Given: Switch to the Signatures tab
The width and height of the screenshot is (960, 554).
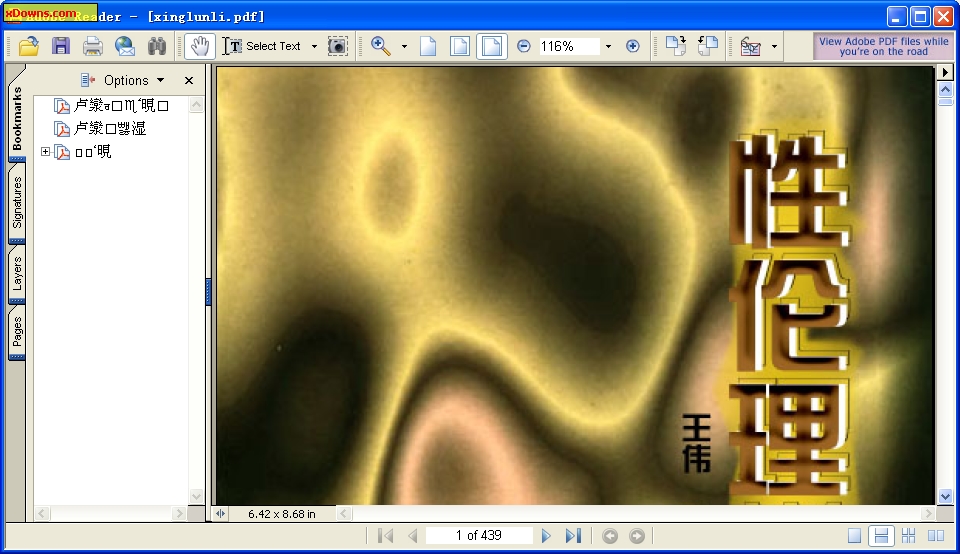Looking at the screenshot, I should 17,203.
